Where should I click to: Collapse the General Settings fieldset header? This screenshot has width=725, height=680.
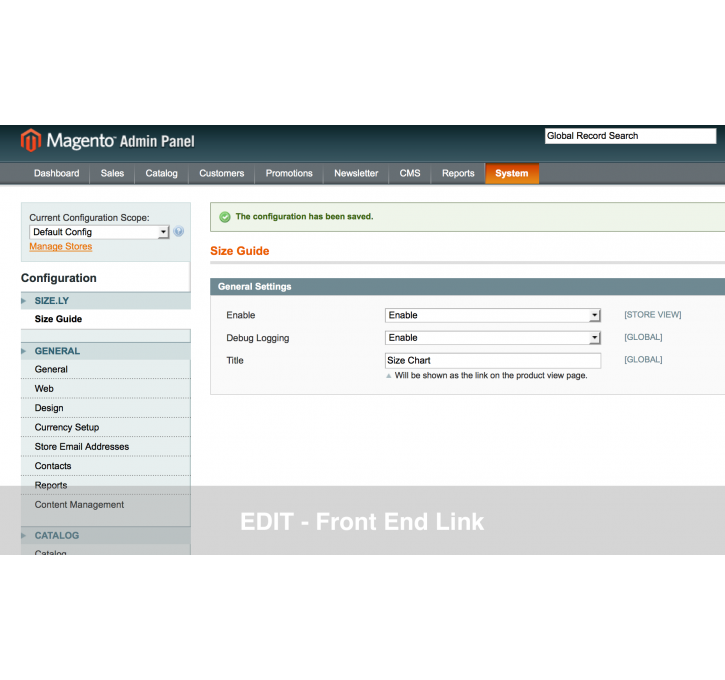click(467, 287)
